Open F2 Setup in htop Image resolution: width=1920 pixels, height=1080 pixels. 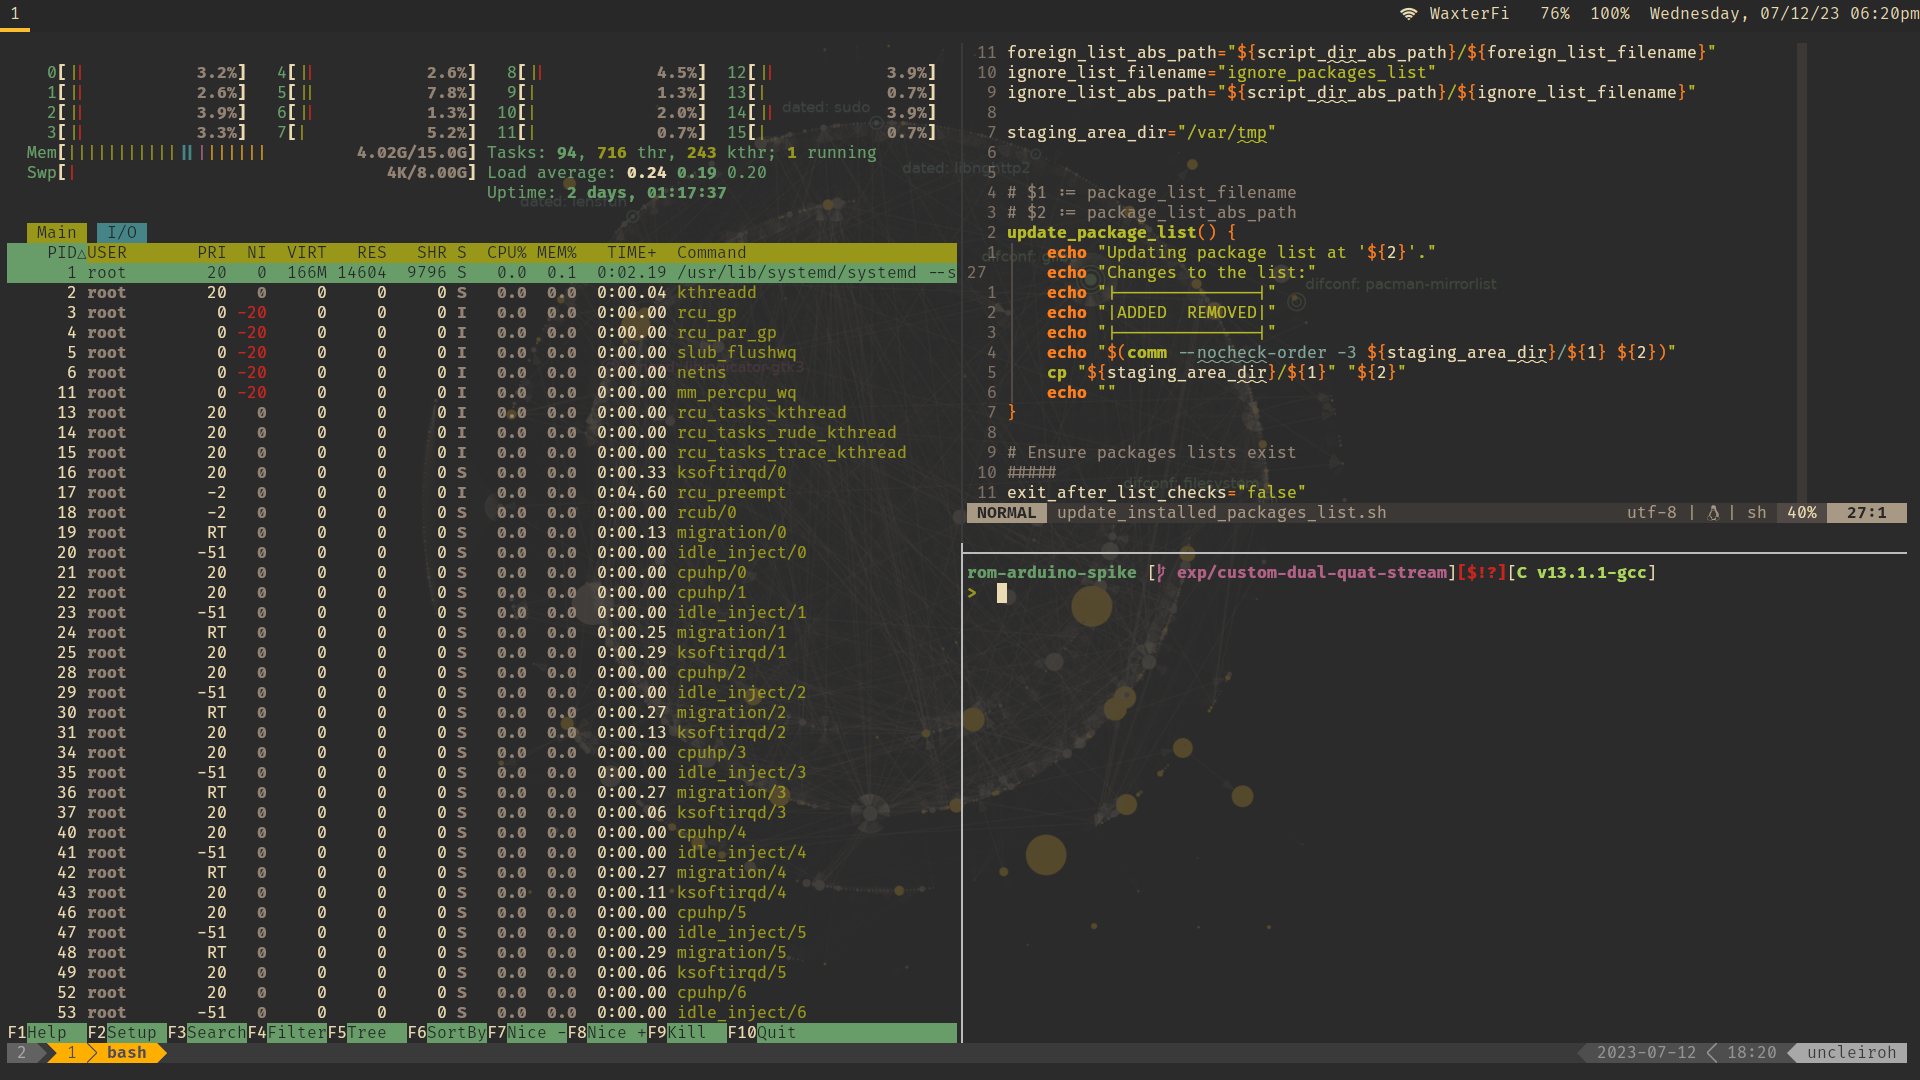tap(131, 1033)
